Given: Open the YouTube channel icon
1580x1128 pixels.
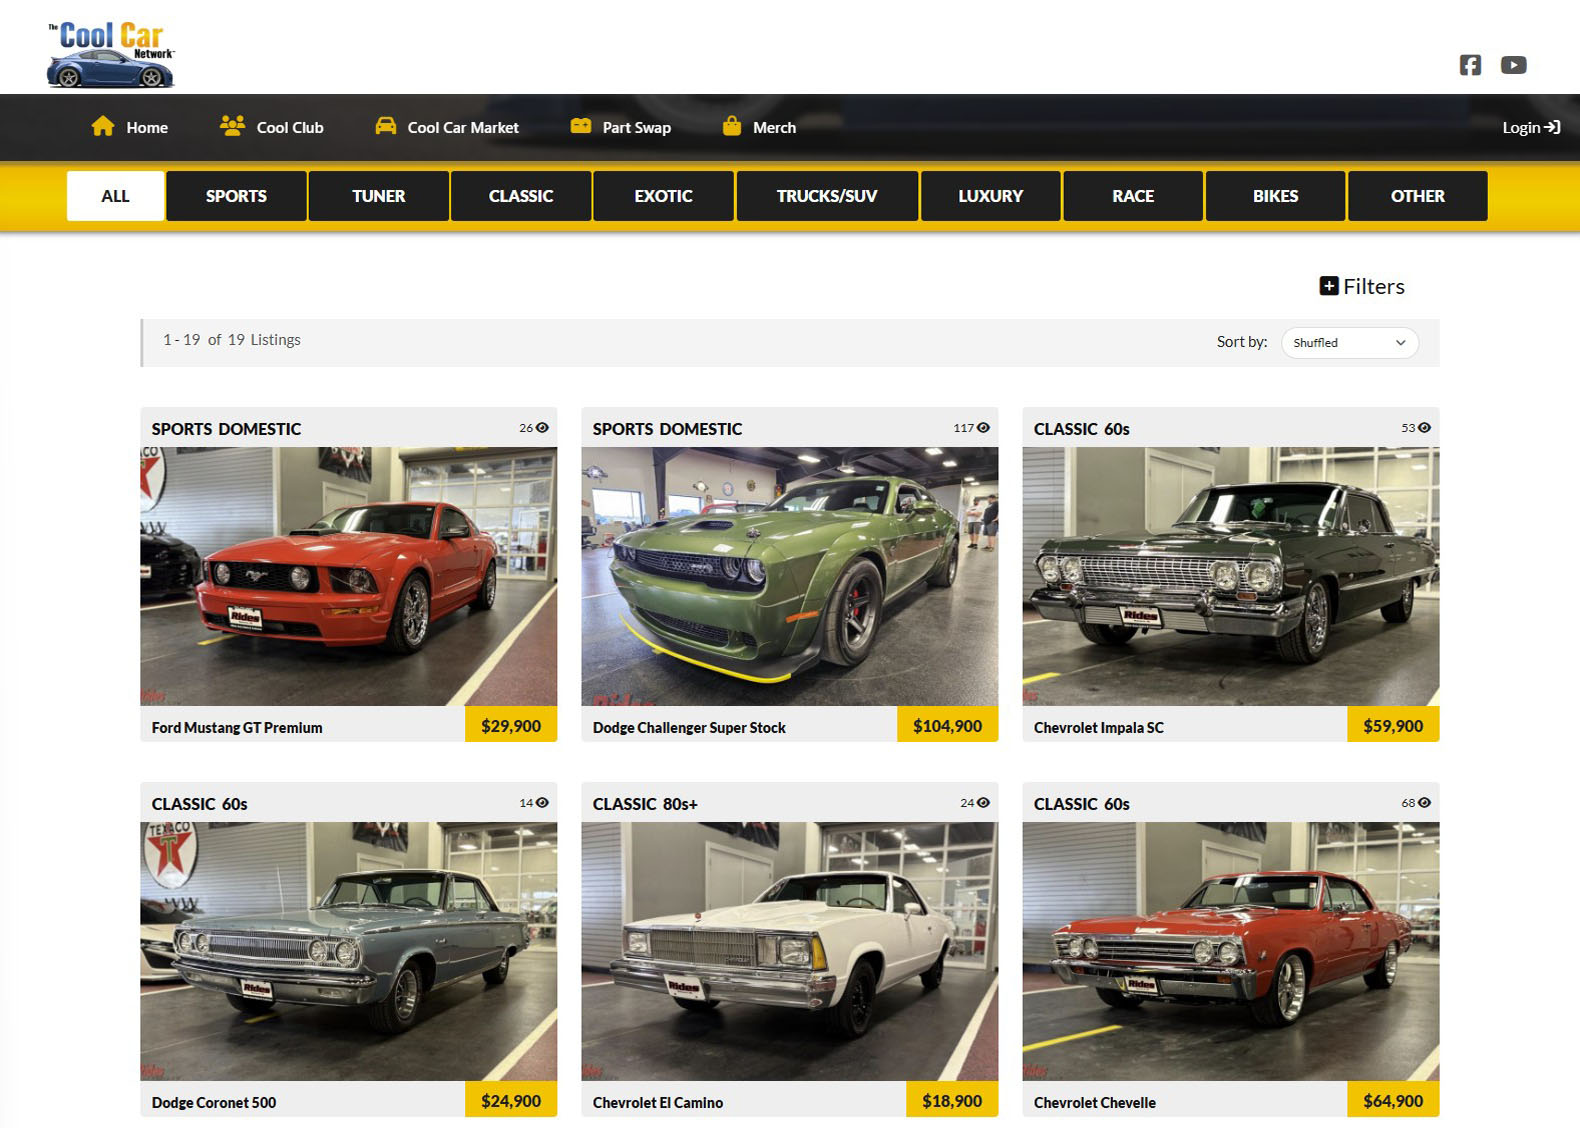Looking at the screenshot, I should click(1514, 65).
